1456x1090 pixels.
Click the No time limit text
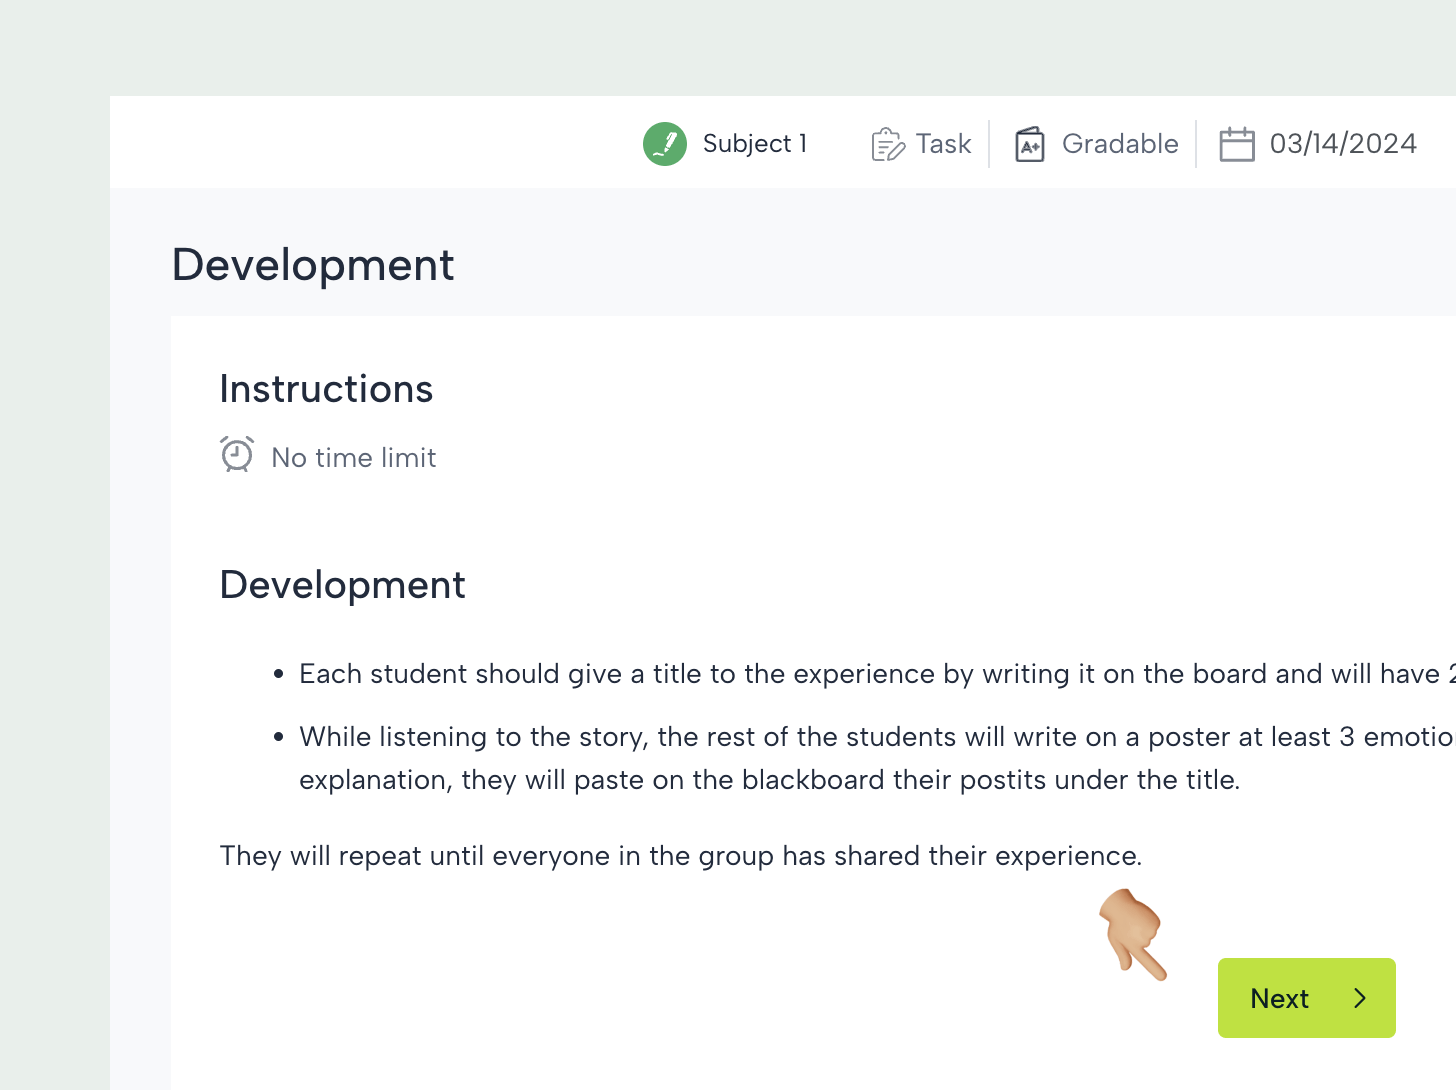(x=354, y=458)
